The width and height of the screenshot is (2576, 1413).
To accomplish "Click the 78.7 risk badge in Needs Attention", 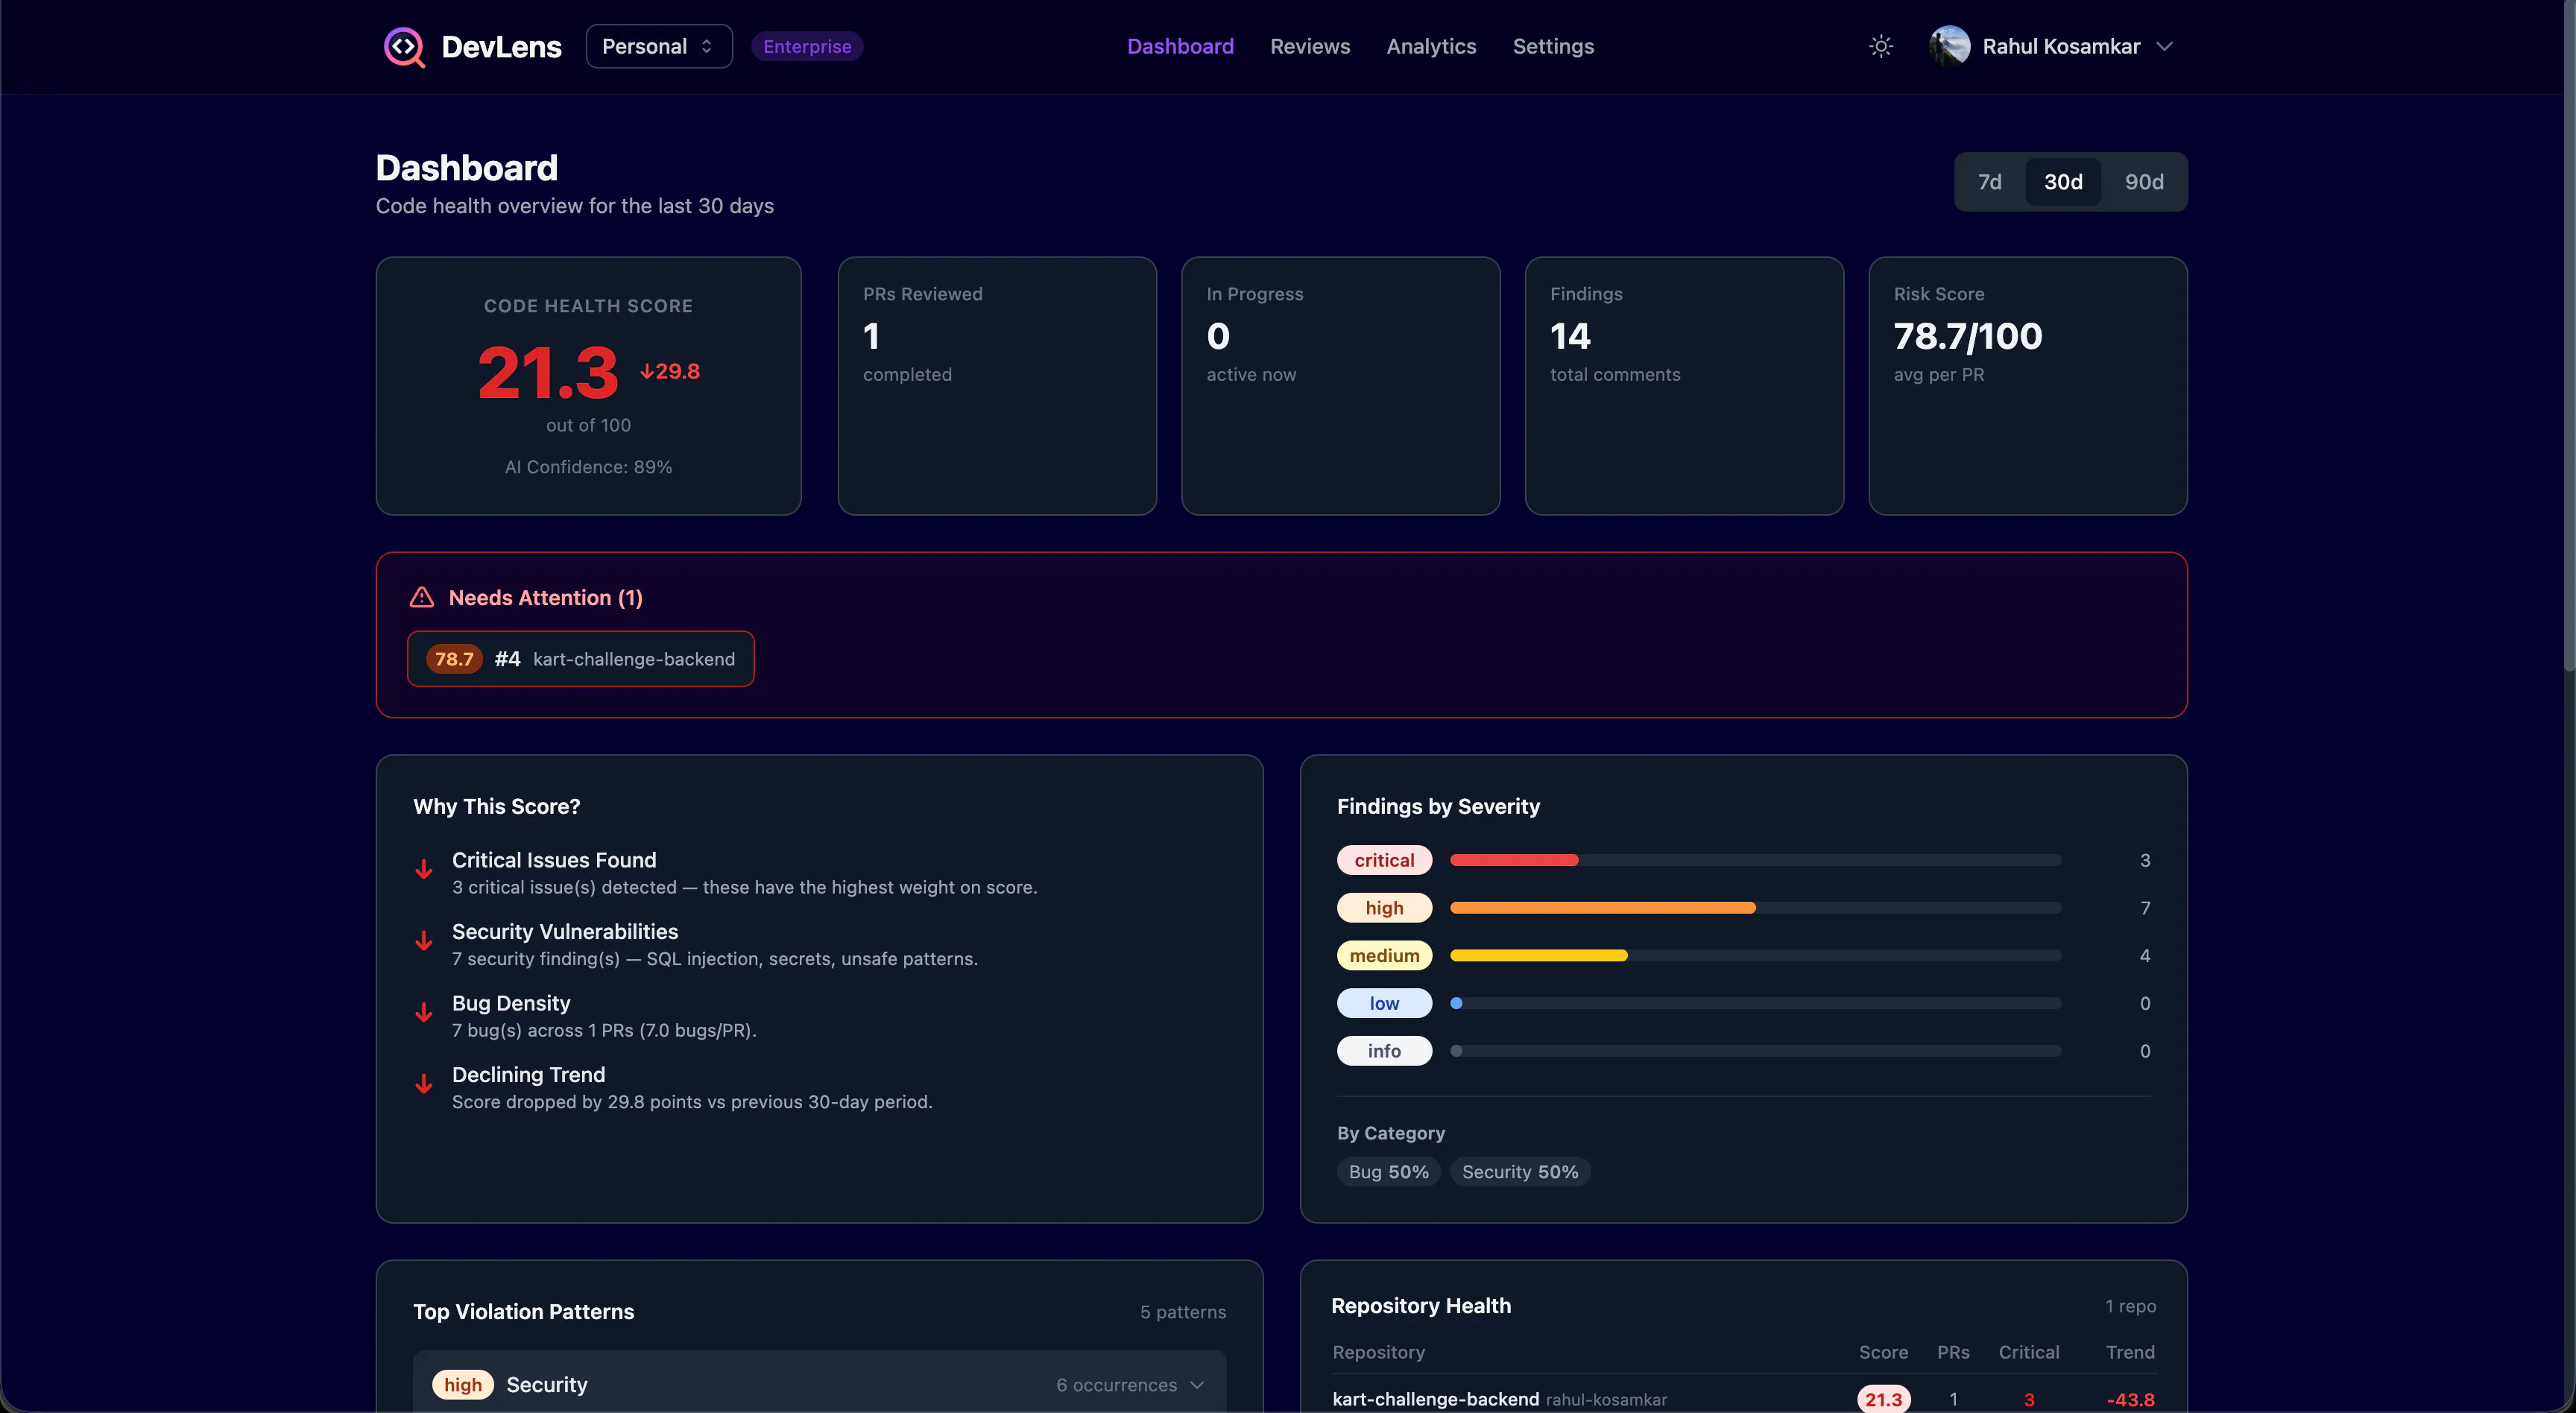I will tap(454, 659).
